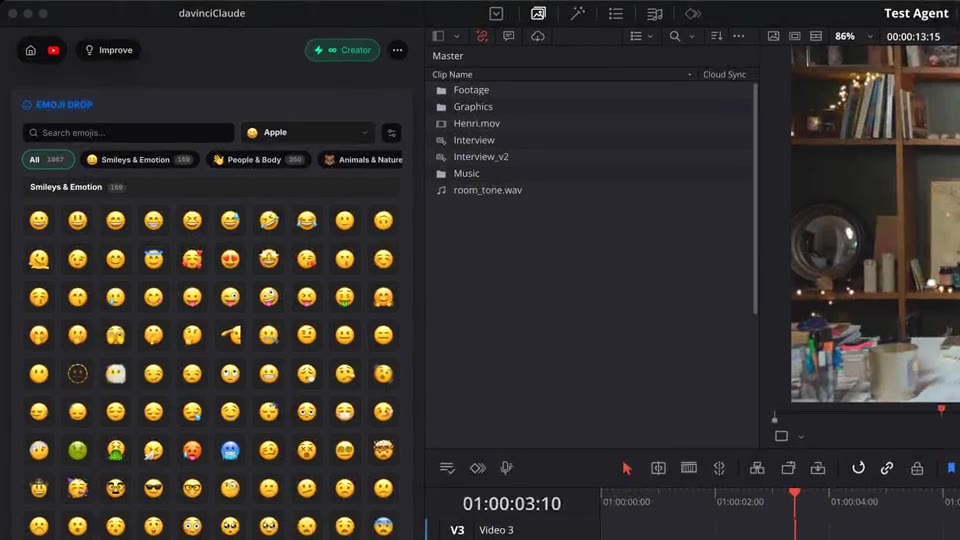960x540 pixels.
Task: Click the Cloud Sync column header
Action: (724, 74)
